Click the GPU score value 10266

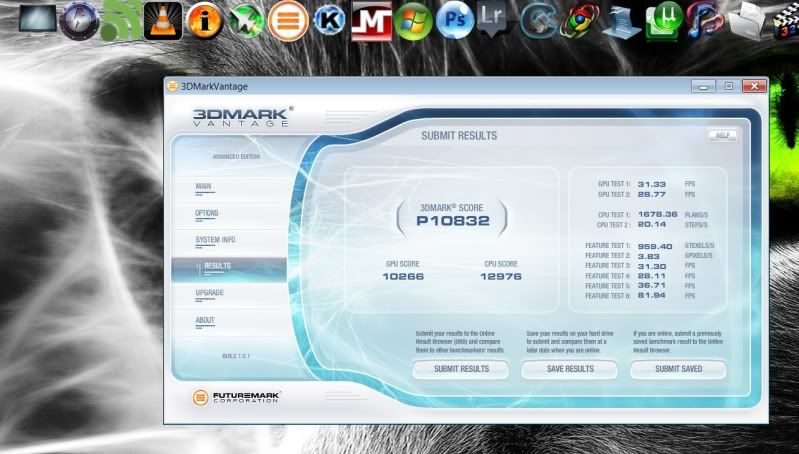point(403,277)
